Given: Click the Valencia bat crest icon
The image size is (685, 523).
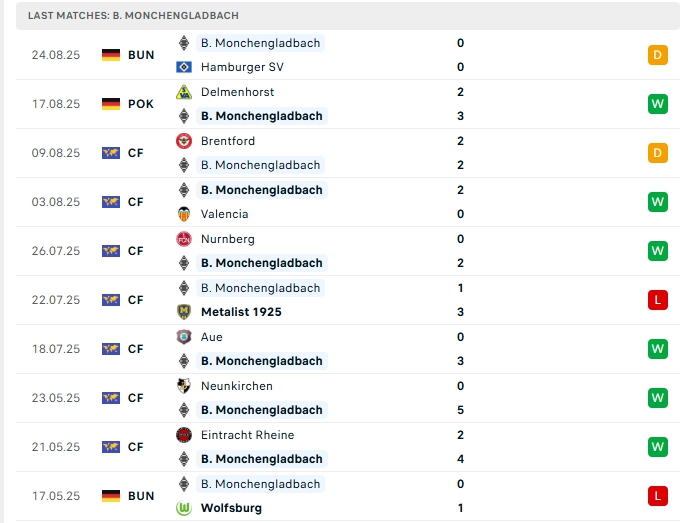Looking at the screenshot, I should point(184,214).
